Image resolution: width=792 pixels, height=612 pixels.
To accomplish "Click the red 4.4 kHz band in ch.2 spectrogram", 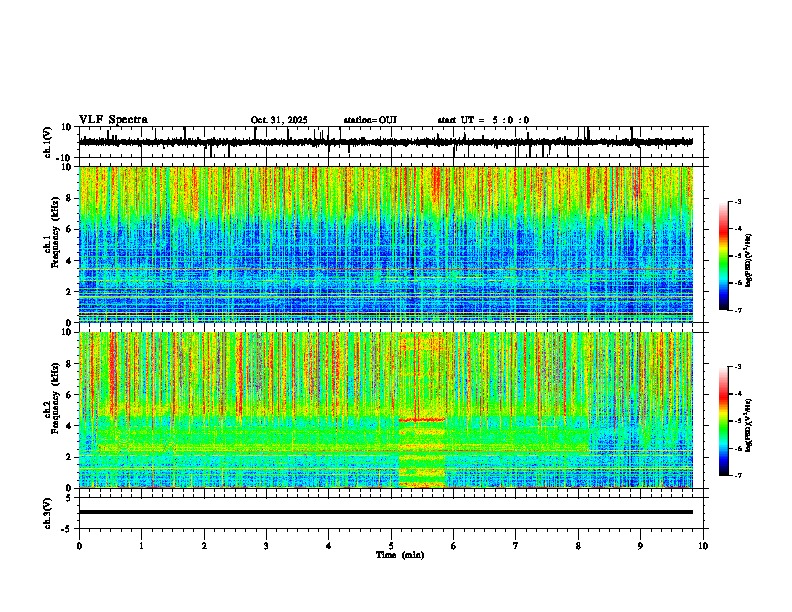I will tap(422, 420).
